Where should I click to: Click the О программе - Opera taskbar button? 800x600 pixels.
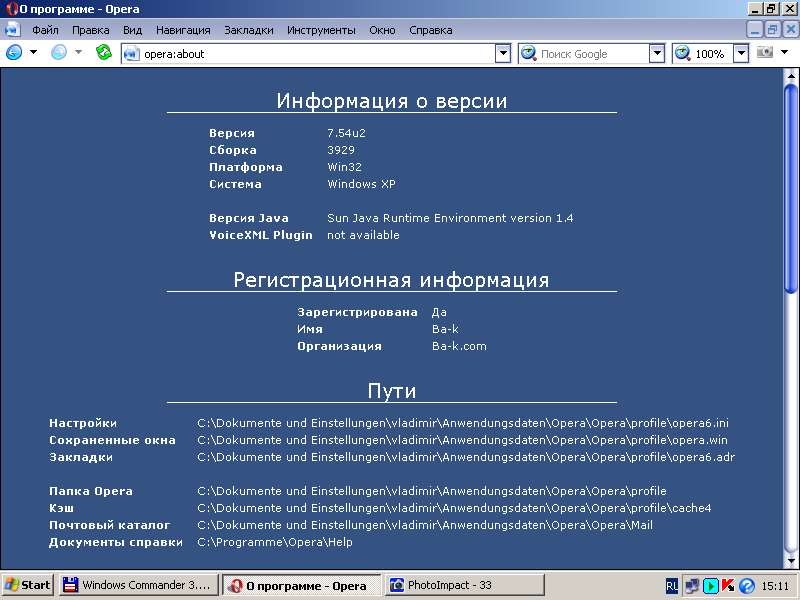pos(302,586)
